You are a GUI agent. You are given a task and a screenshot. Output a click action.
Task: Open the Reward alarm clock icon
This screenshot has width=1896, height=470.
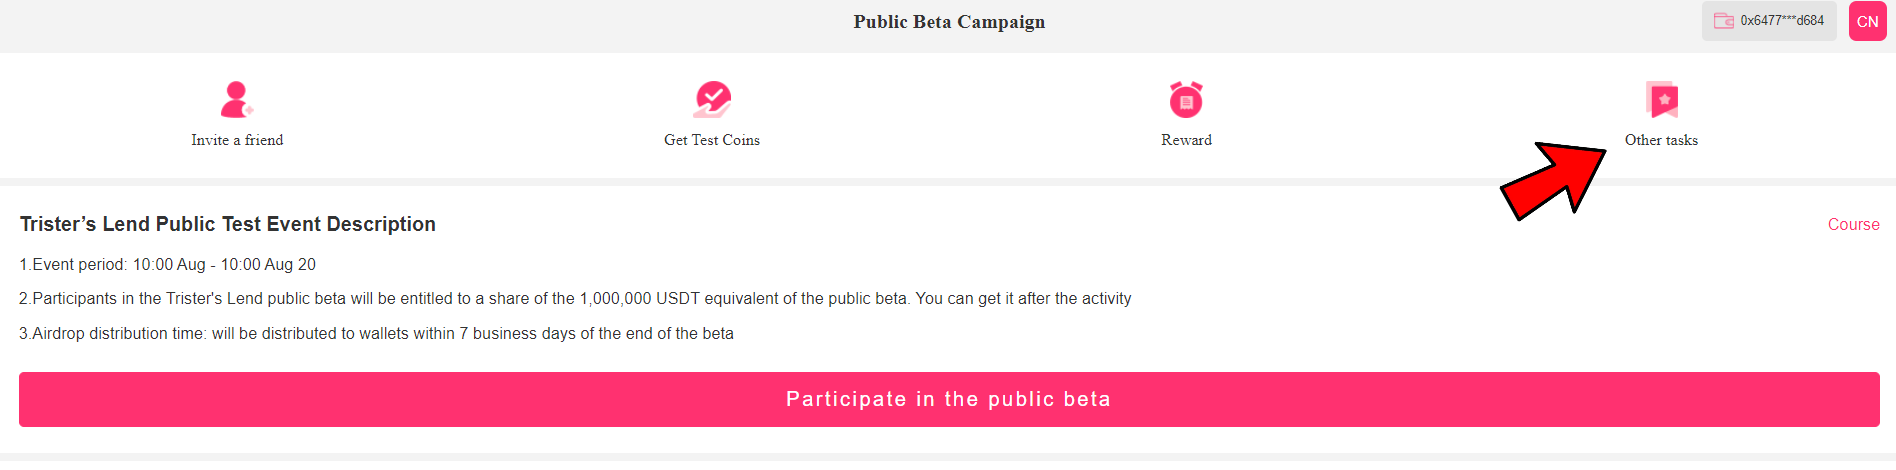coord(1186,99)
